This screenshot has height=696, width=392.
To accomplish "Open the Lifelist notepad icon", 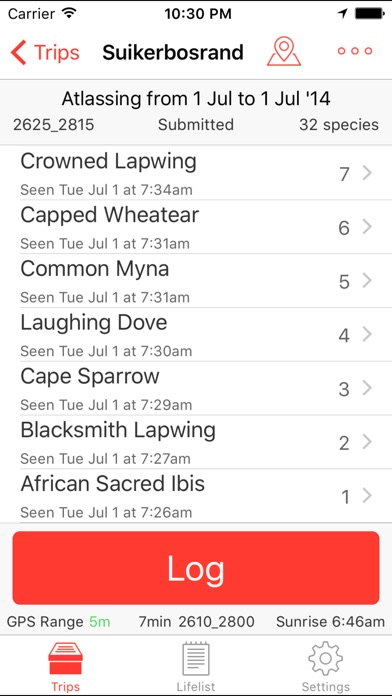I will pyautogui.click(x=196, y=659).
